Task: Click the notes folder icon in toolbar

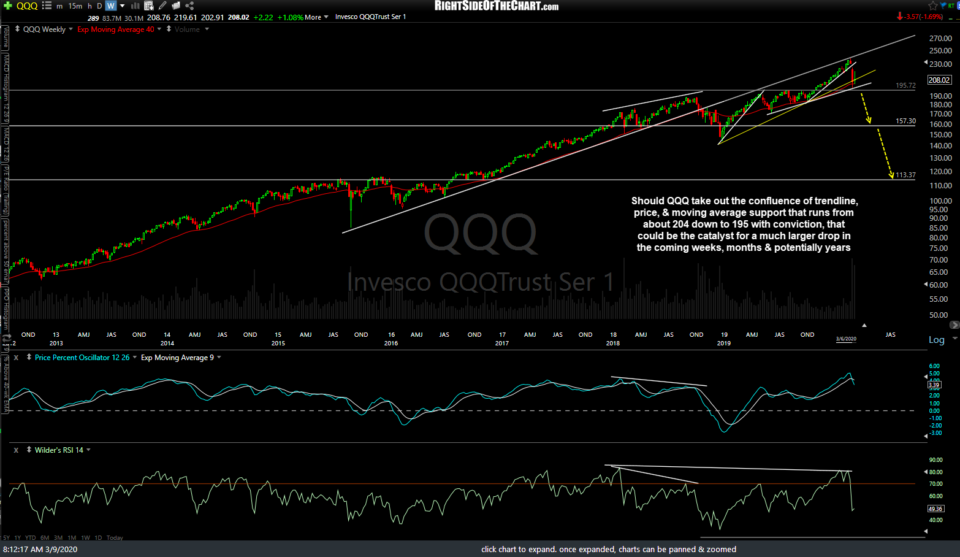Action: (176, 6)
